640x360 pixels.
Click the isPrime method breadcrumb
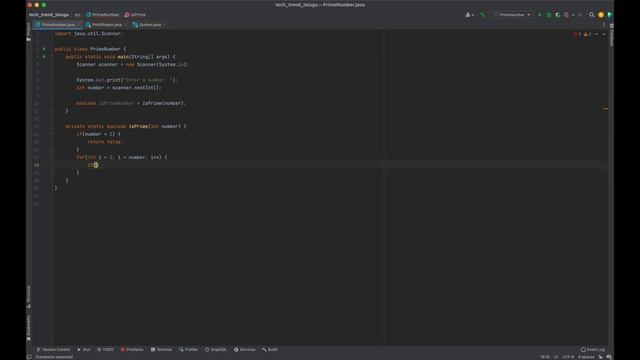click(x=135, y=15)
